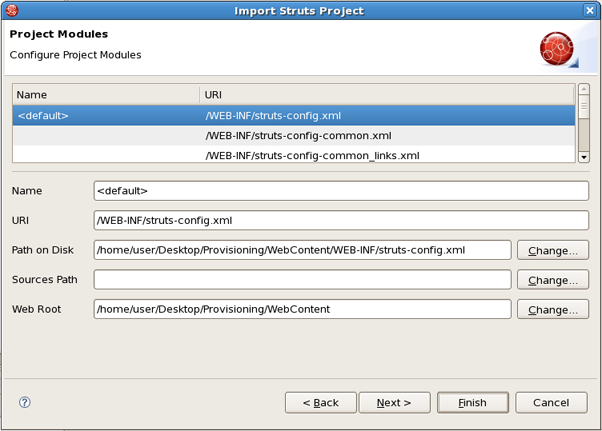Screen dimensions: 602x431
Task: Go to previous step with Back
Action: 321,403
